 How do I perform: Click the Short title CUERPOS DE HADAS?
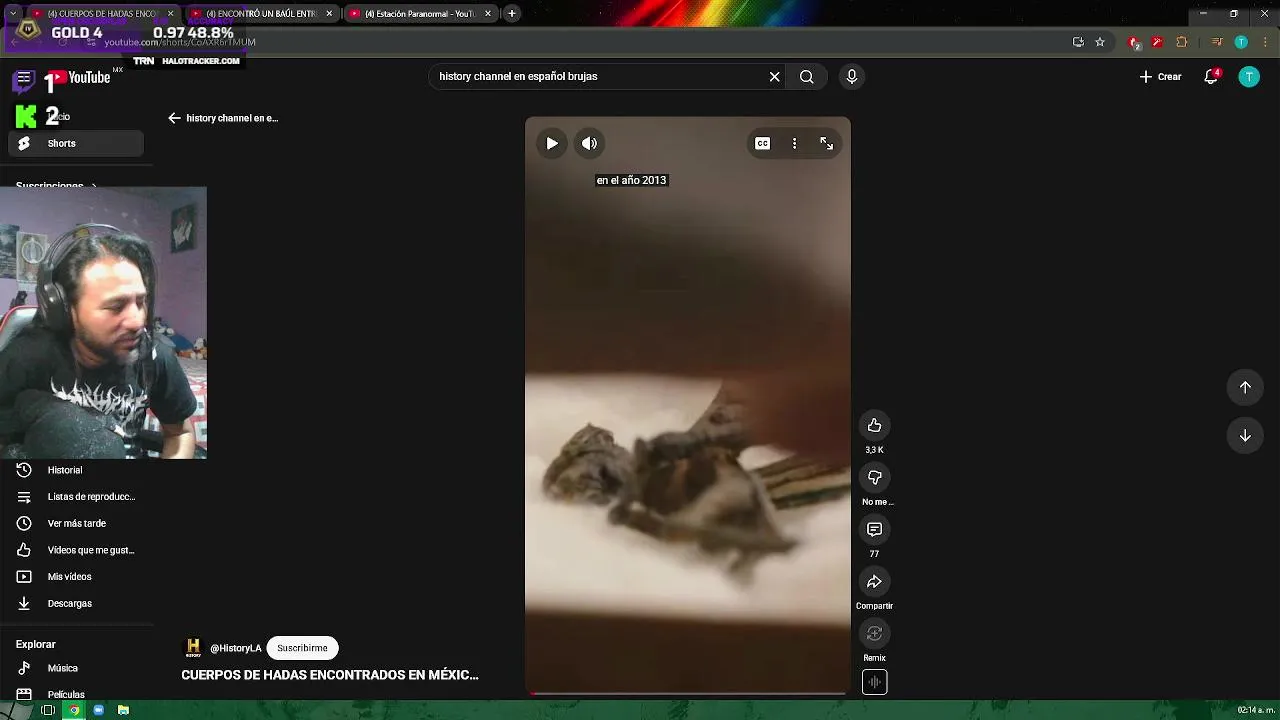coord(330,675)
